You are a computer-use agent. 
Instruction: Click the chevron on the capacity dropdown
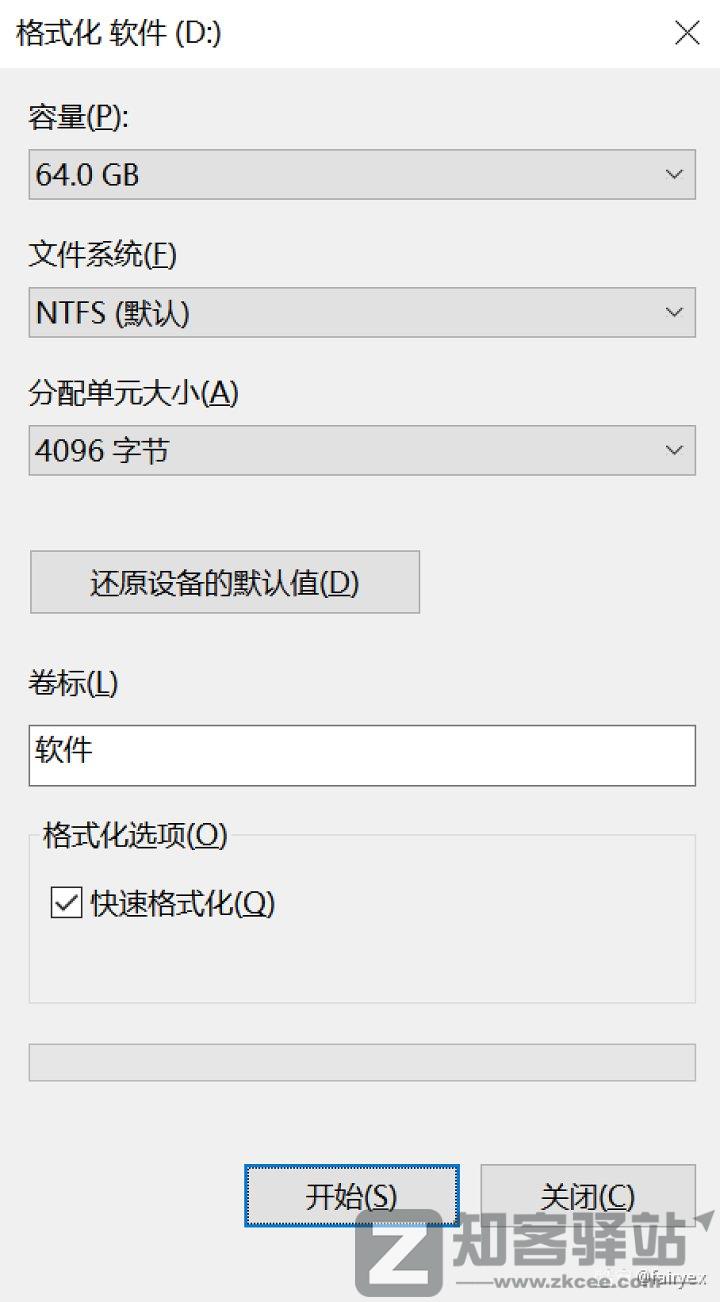coord(674,174)
